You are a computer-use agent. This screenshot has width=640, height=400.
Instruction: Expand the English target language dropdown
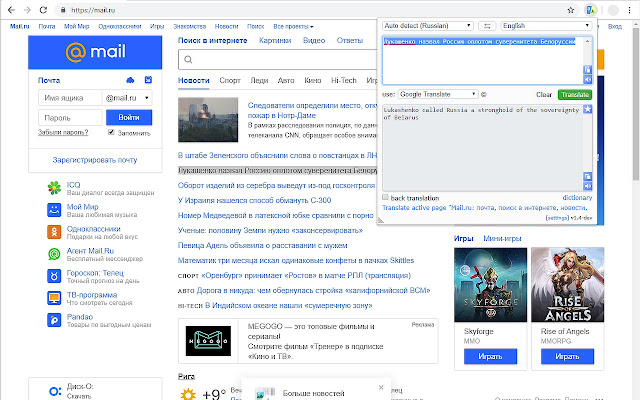pos(545,24)
